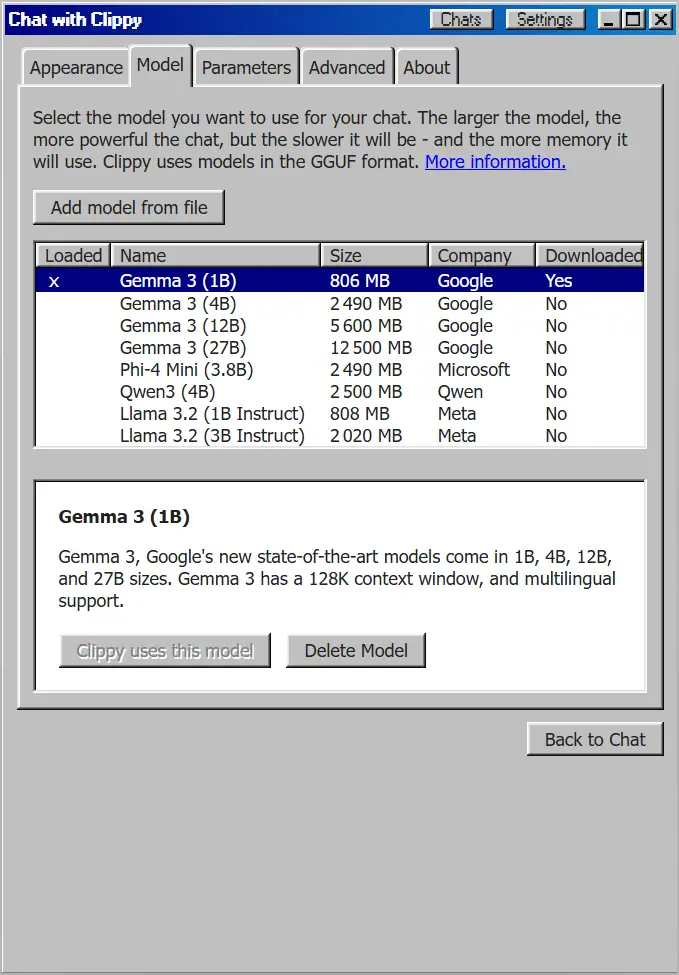Sort by the Loaded column header
Screen dimensions: 679x975
tap(73, 256)
